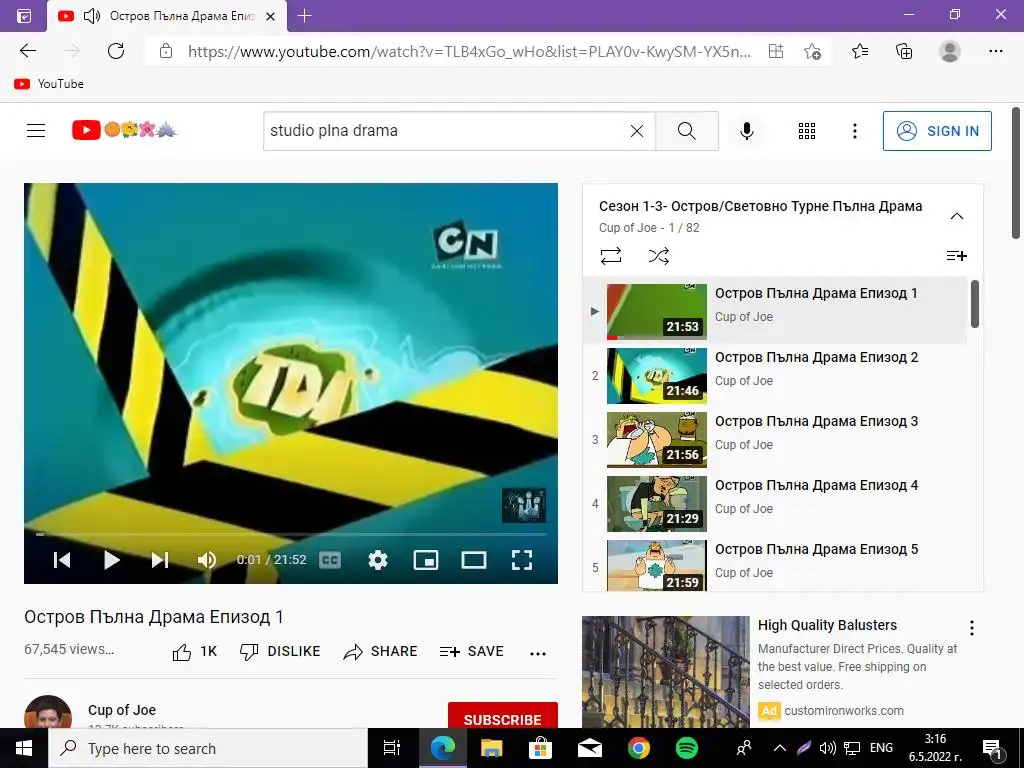
Task: Open Spotify from the taskbar
Action: coord(686,748)
